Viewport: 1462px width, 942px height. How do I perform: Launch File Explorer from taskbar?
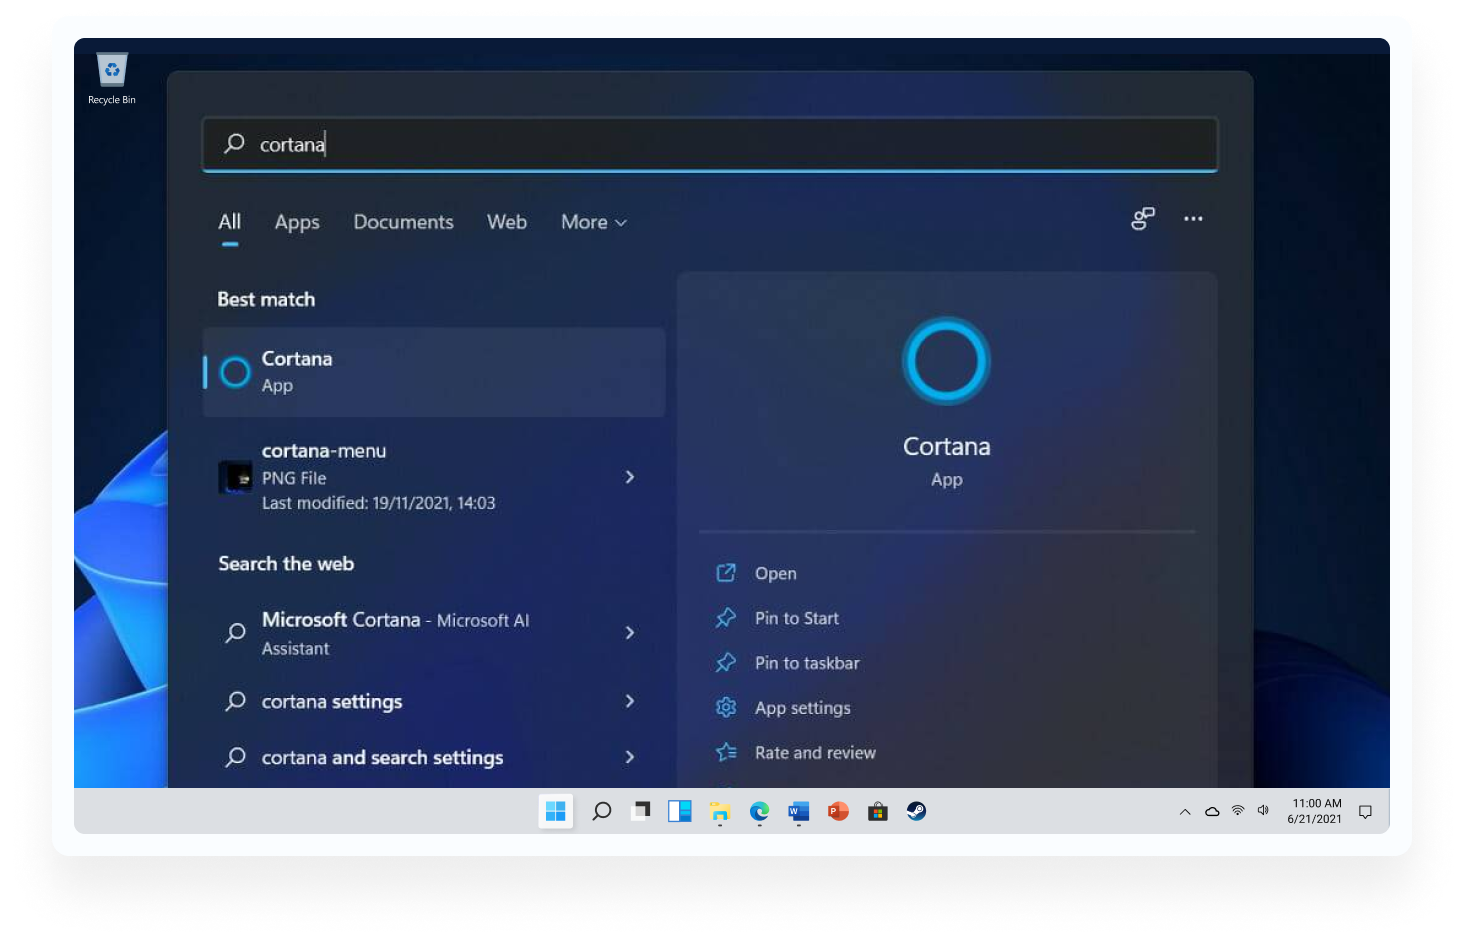coord(720,811)
